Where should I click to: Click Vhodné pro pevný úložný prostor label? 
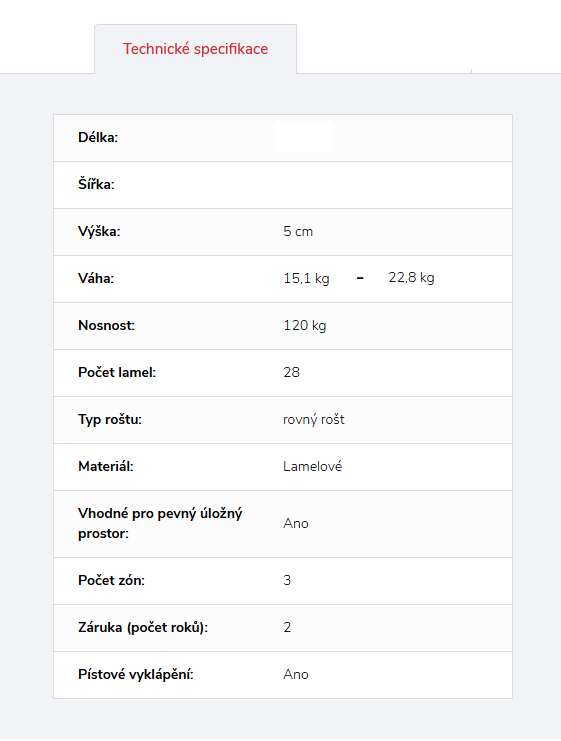[160, 524]
